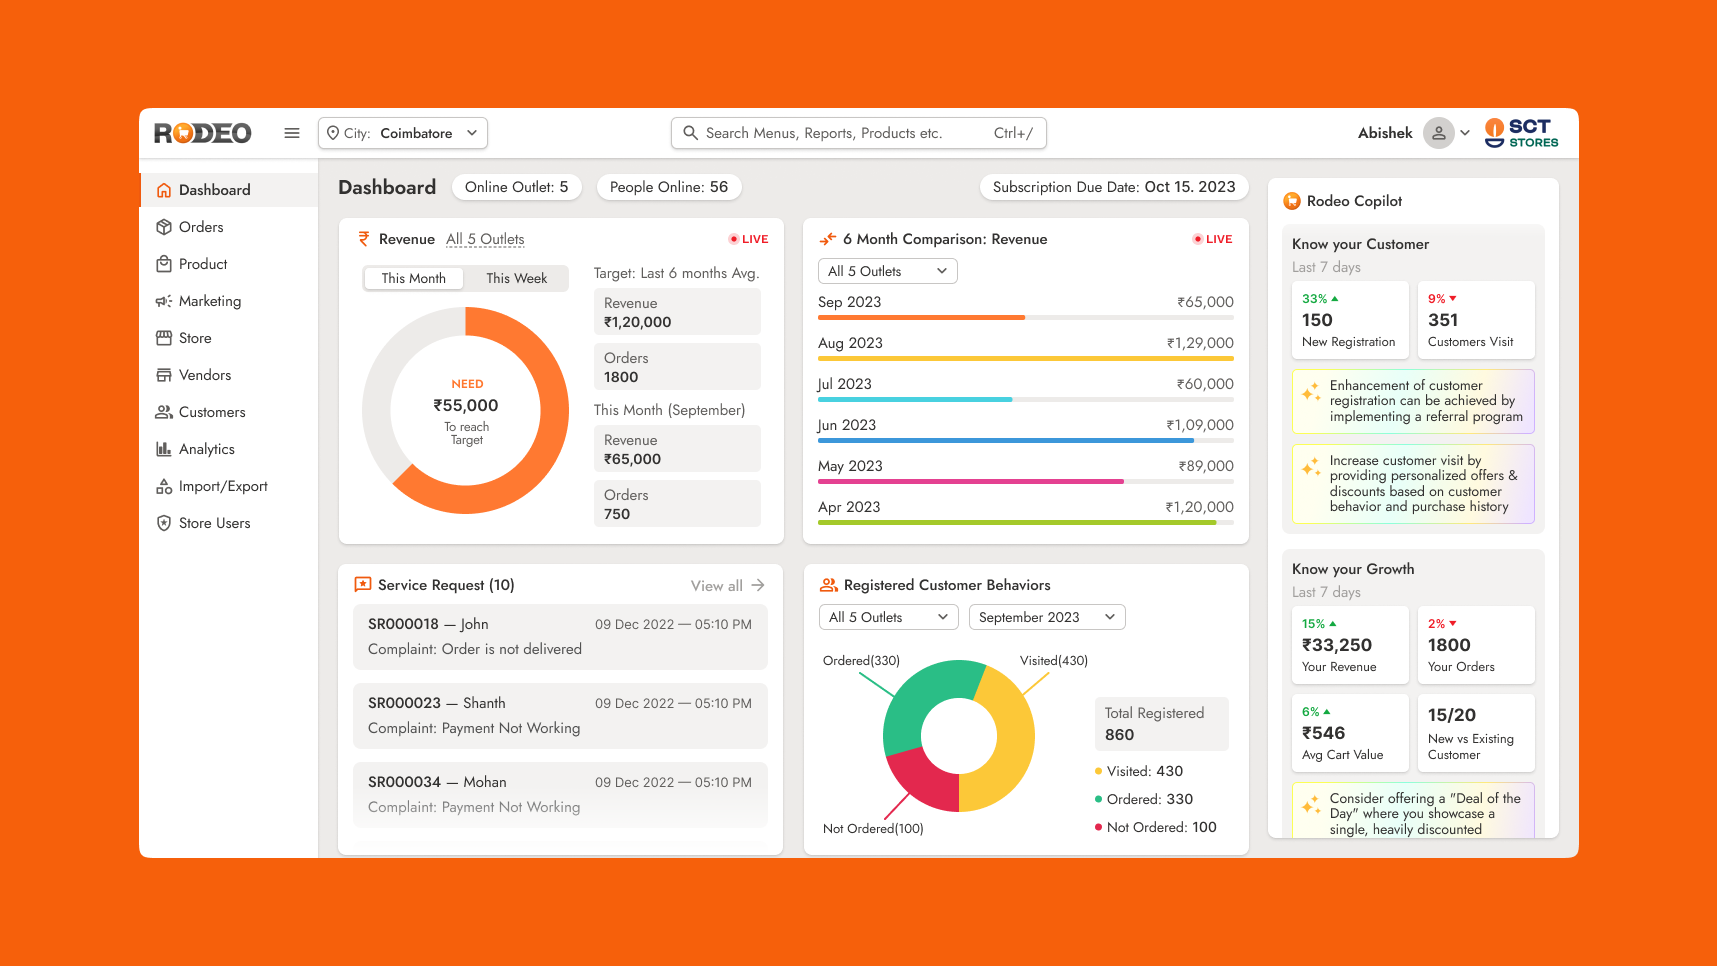Open the September 2023 month dropdown
Viewport: 1717px width, 966px height.
coord(1046,617)
